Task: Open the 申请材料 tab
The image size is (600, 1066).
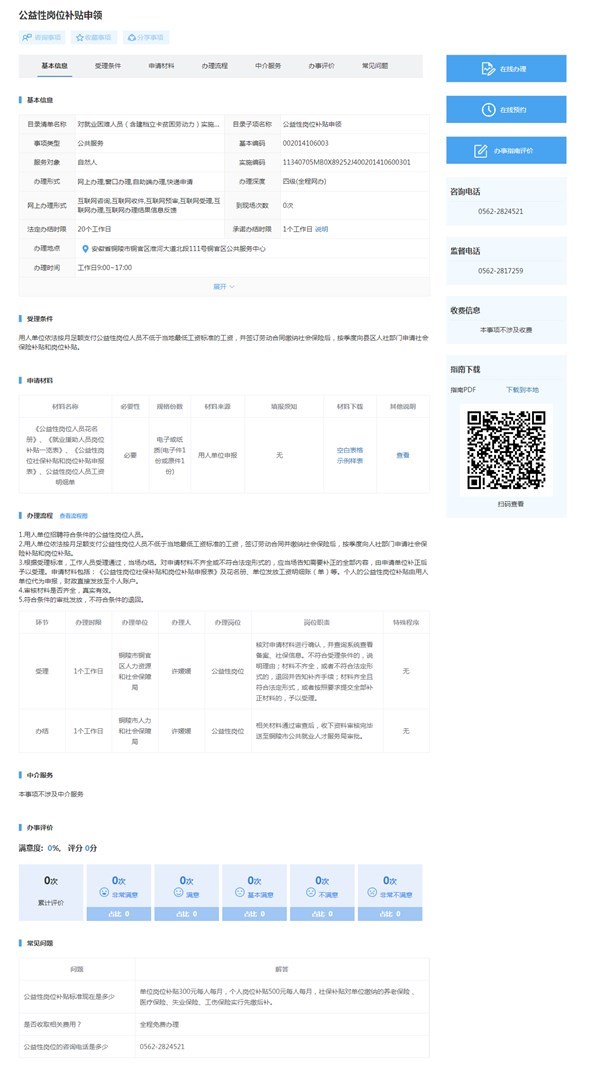Action: pyautogui.click(x=161, y=66)
